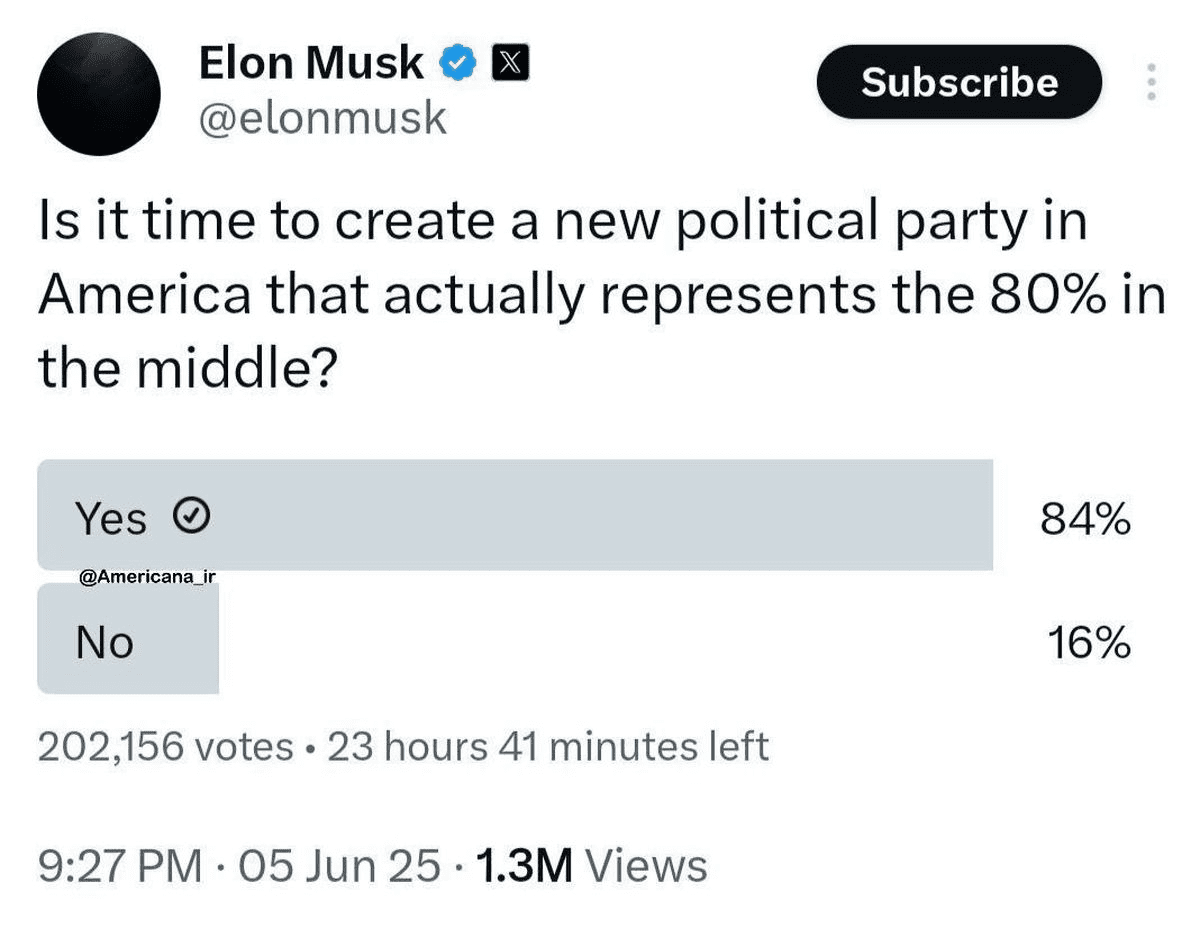
Task: Open the black profile avatar
Action: (x=98, y=93)
